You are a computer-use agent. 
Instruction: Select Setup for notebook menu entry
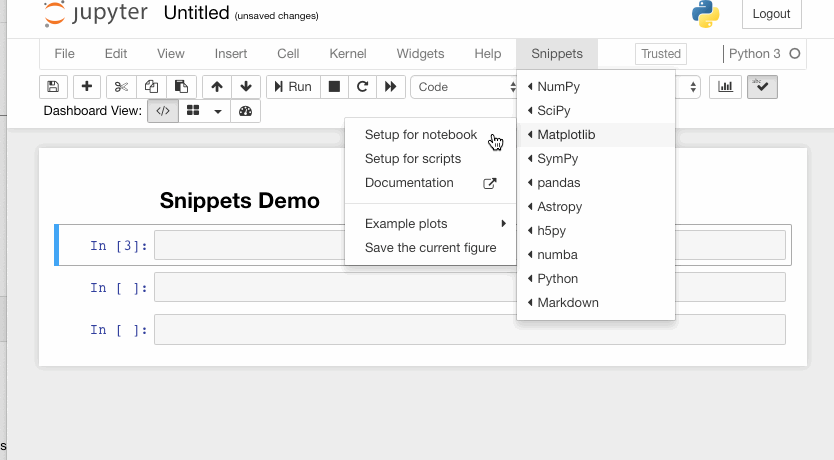[420, 135]
